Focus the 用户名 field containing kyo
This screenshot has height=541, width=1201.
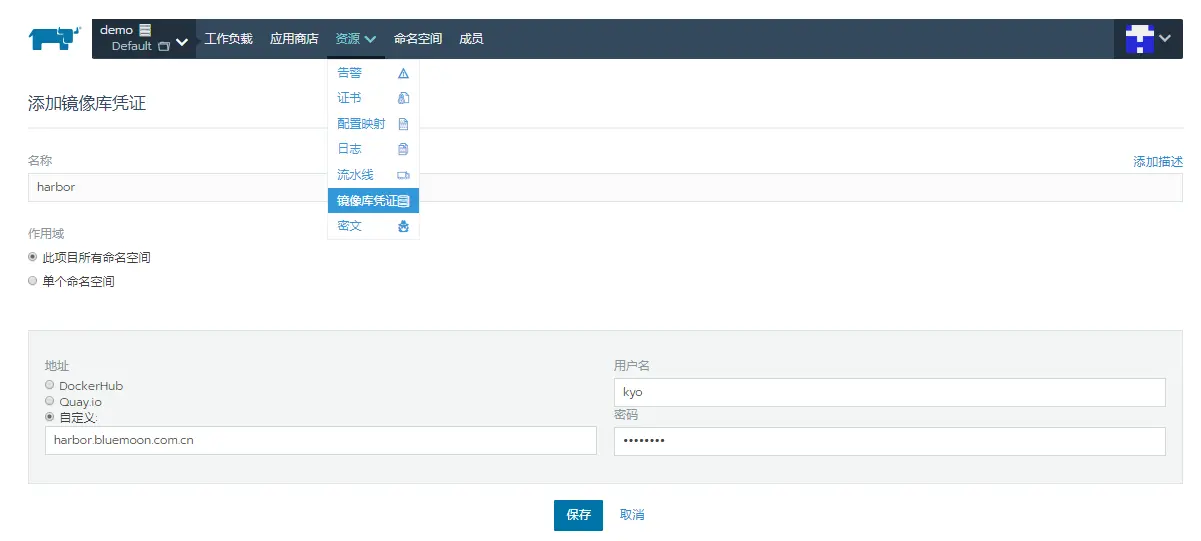890,392
